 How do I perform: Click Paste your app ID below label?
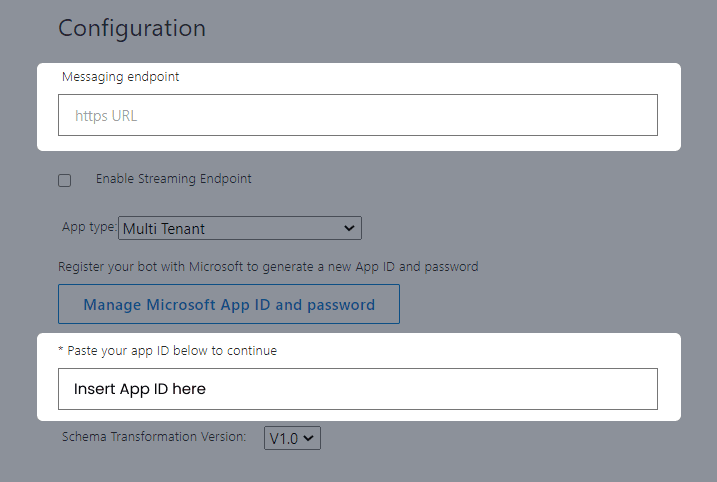pos(167,351)
